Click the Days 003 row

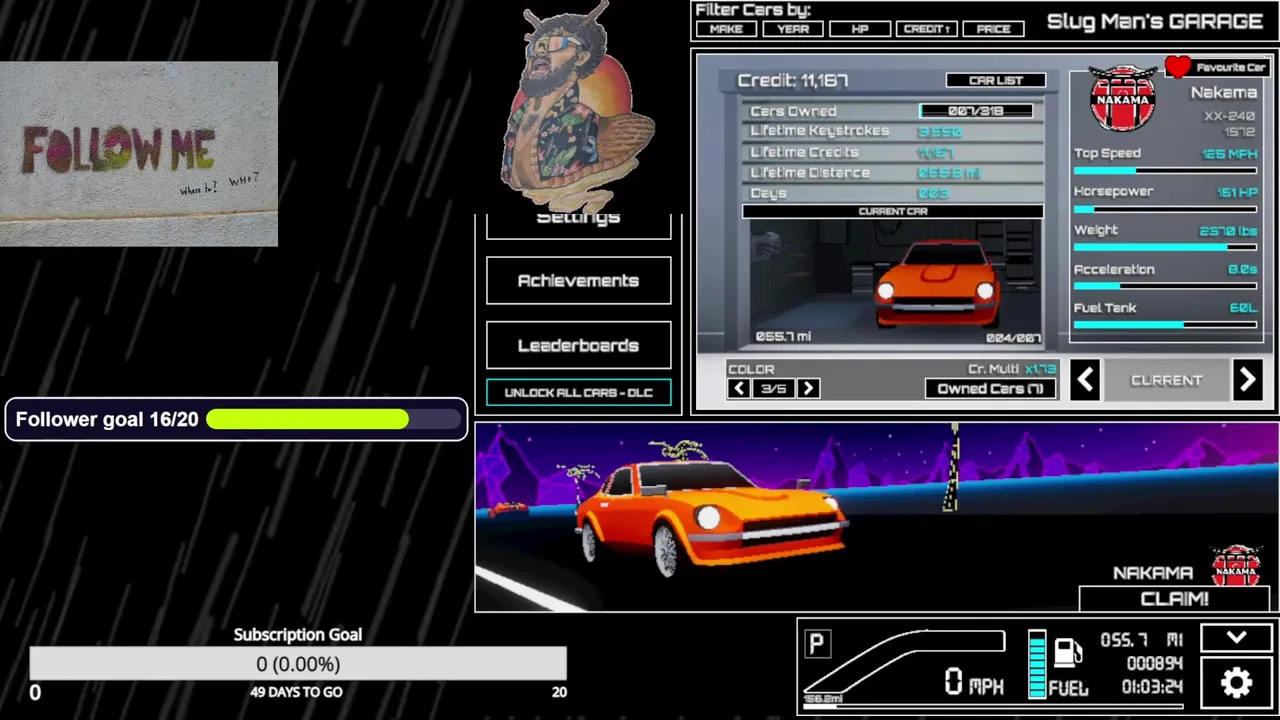(893, 193)
